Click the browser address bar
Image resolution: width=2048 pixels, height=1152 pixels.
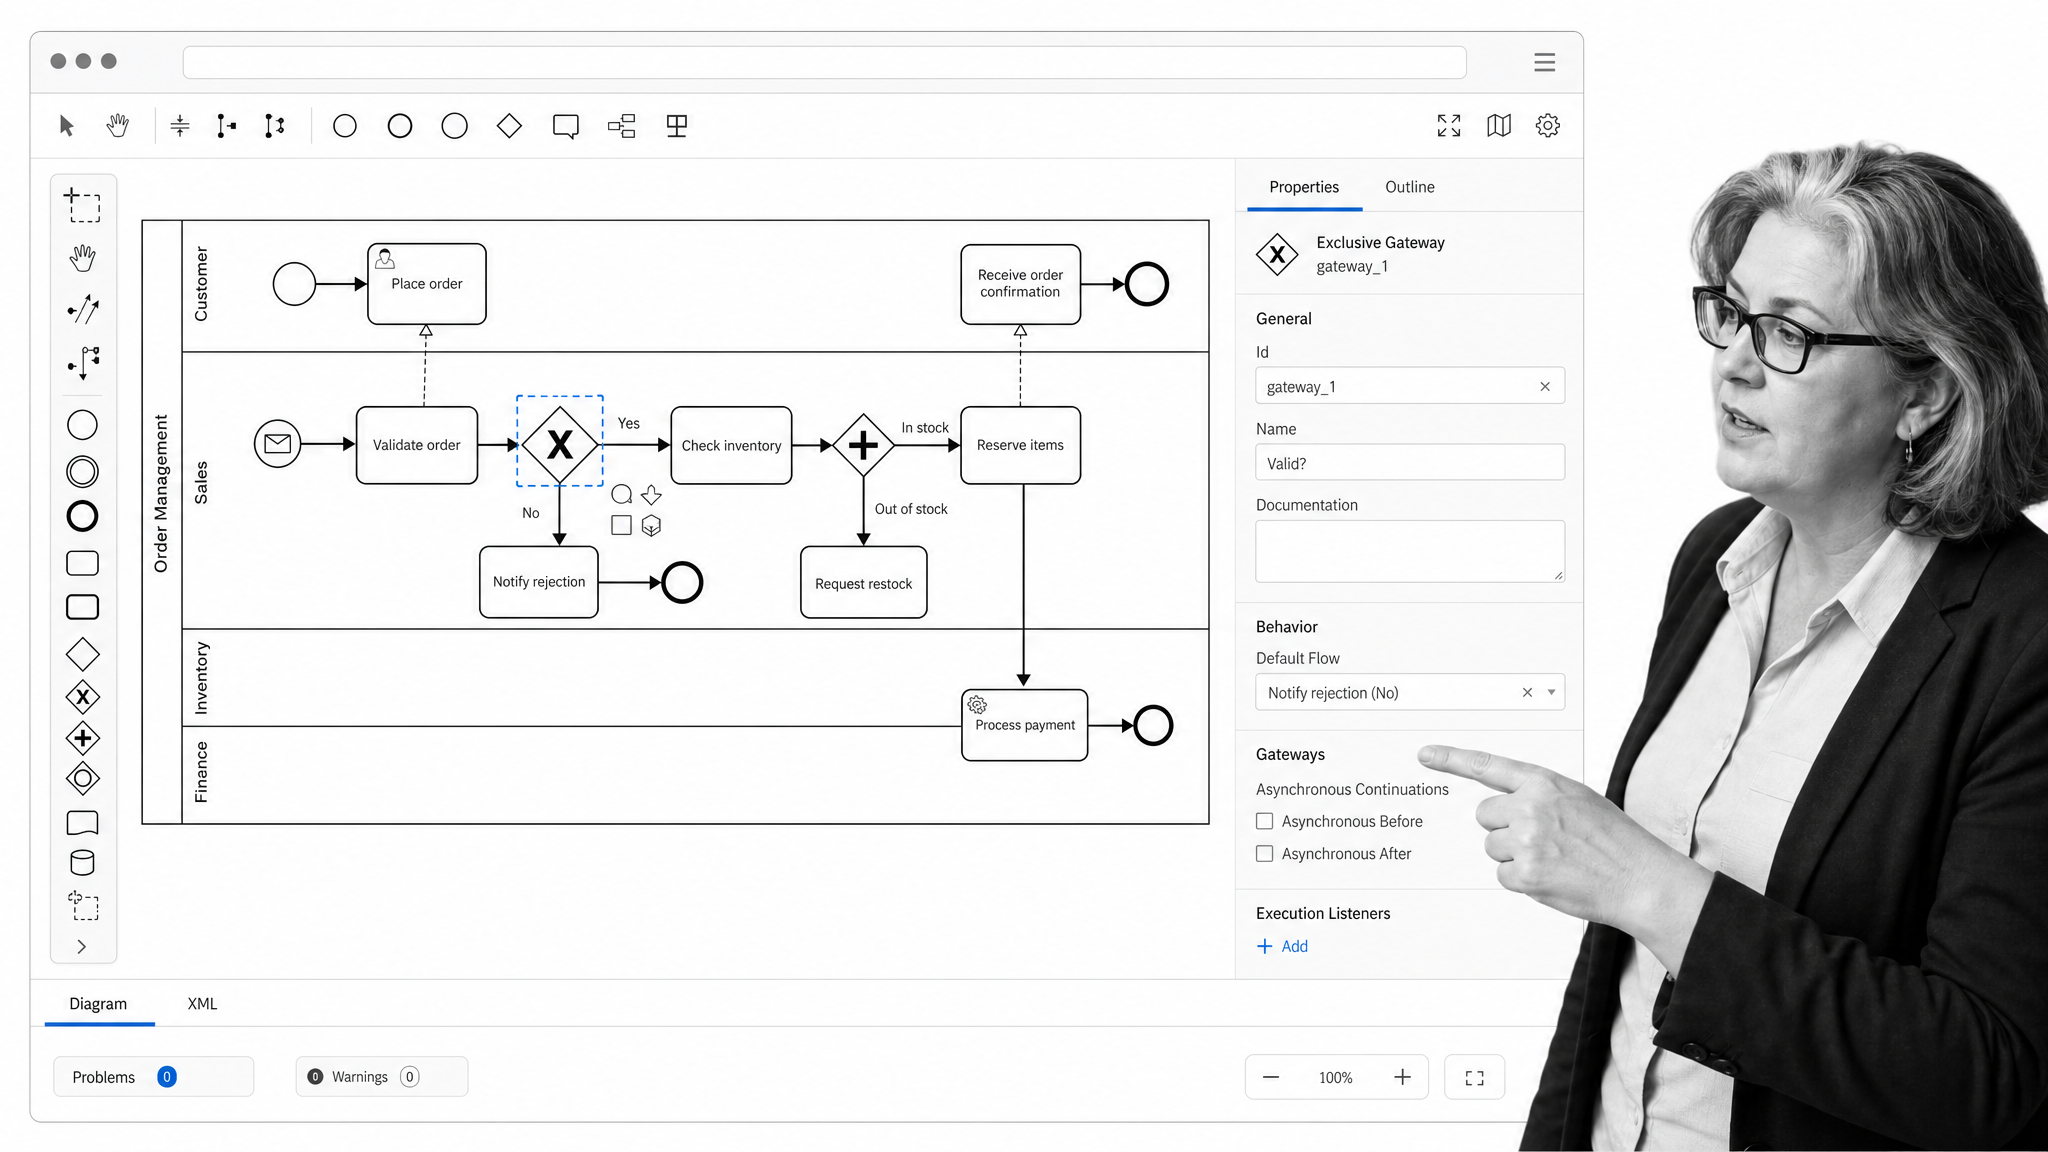click(x=825, y=62)
